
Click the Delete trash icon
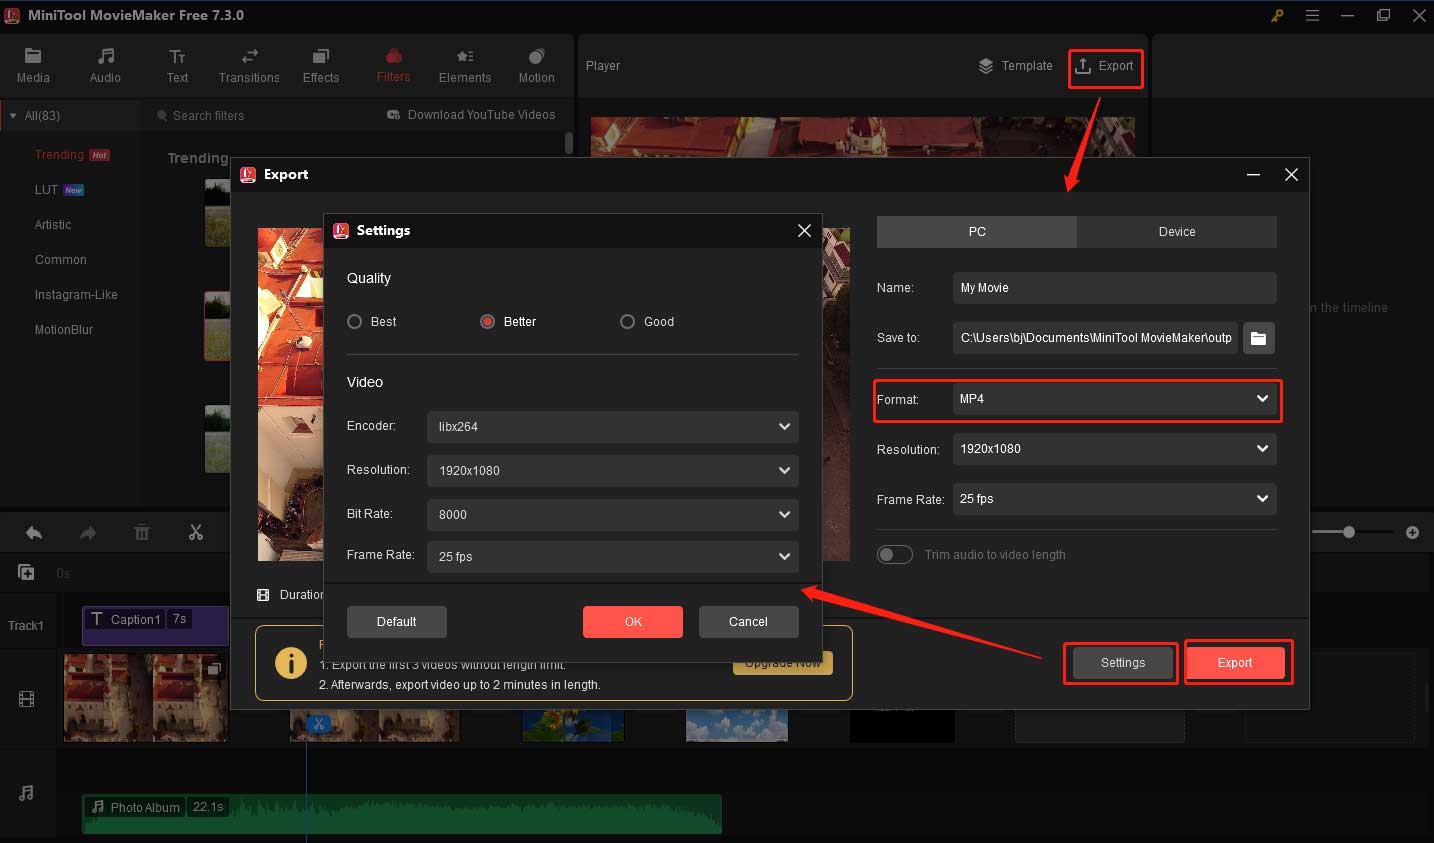(142, 533)
